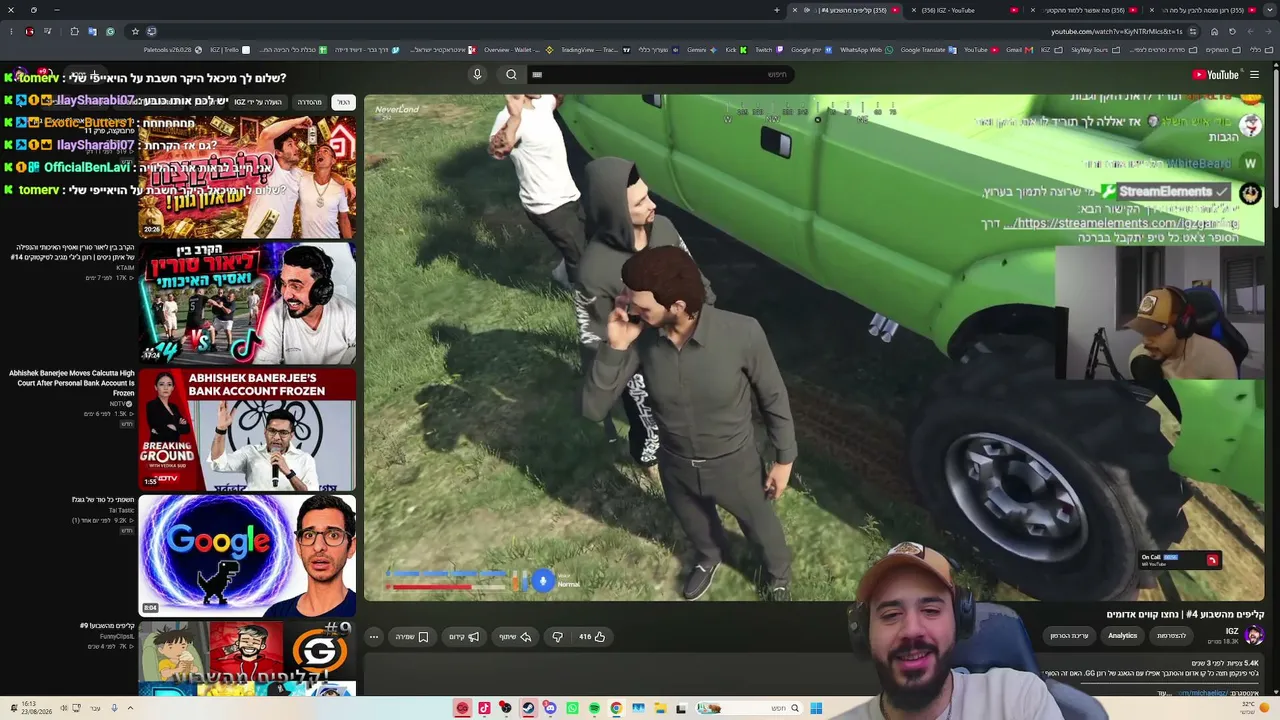1280x720 pixels.
Task: Save the video with the שמירה bookmark button
Action: click(412, 636)
